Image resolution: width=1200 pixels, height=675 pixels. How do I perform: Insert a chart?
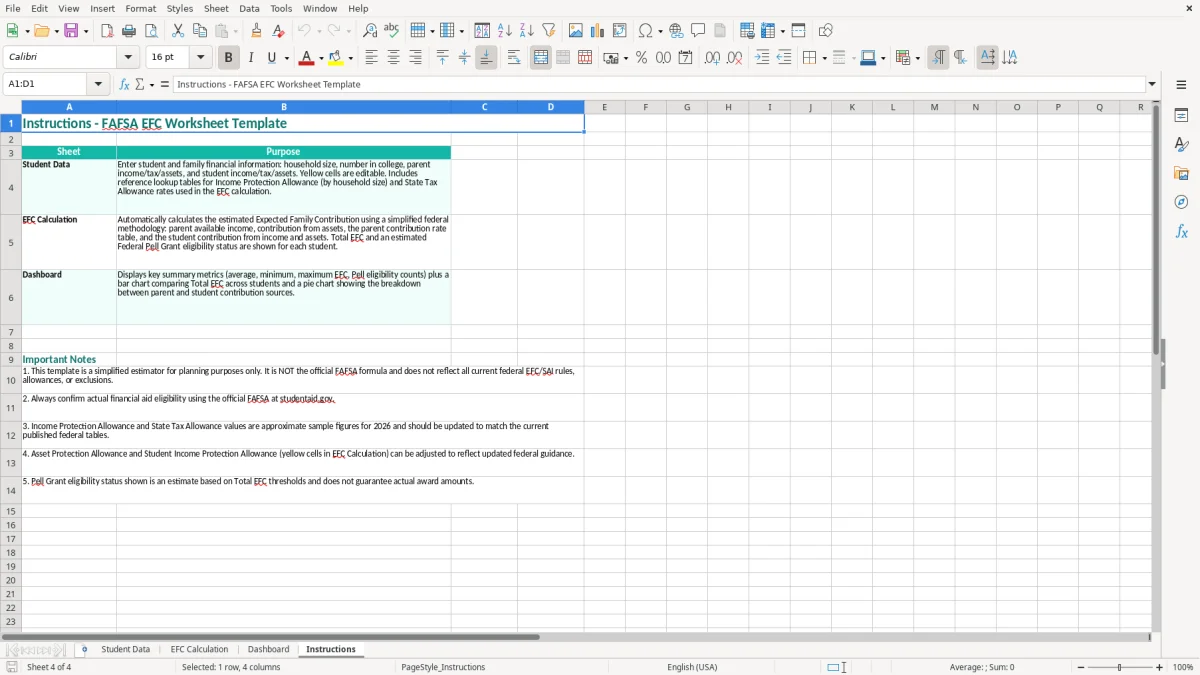[598, 31]
